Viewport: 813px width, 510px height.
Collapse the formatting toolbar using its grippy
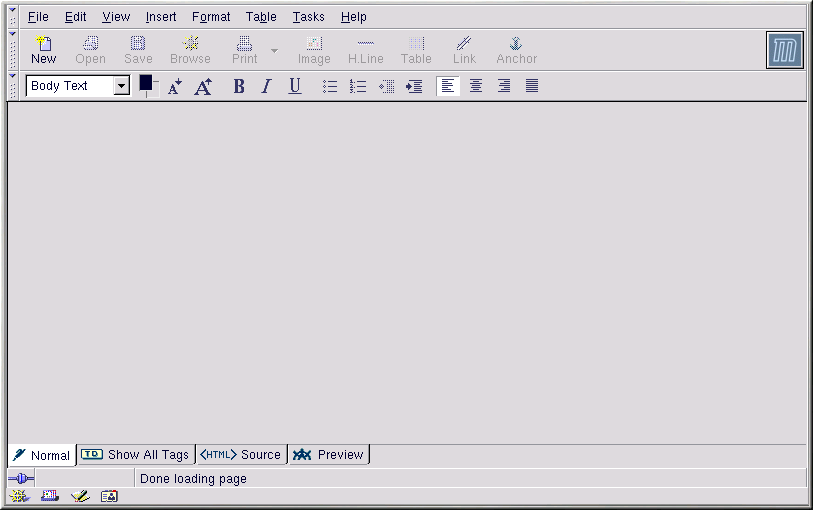[x=12, y=86]
